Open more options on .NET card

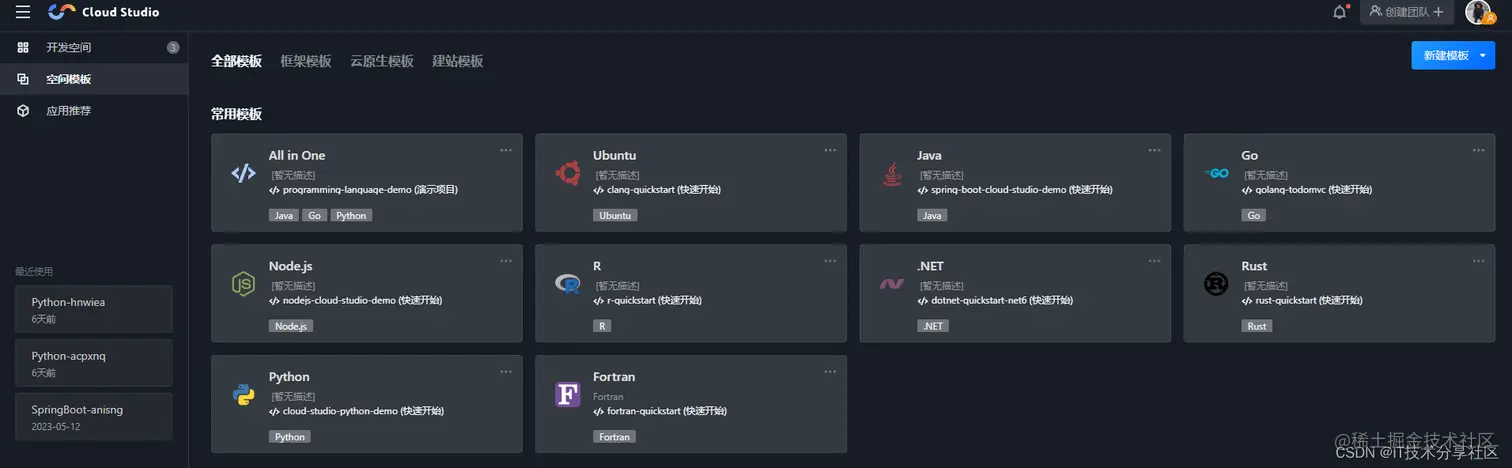pos(1154,261)
